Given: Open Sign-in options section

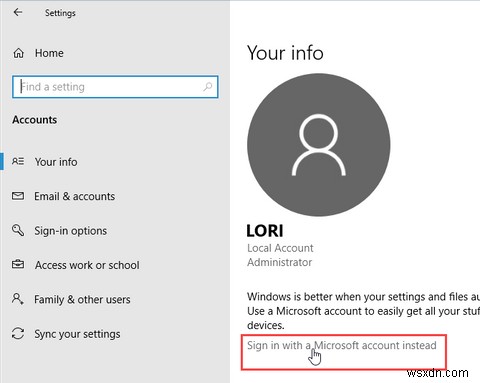Looking at the screenshot, I should (71, 231).
